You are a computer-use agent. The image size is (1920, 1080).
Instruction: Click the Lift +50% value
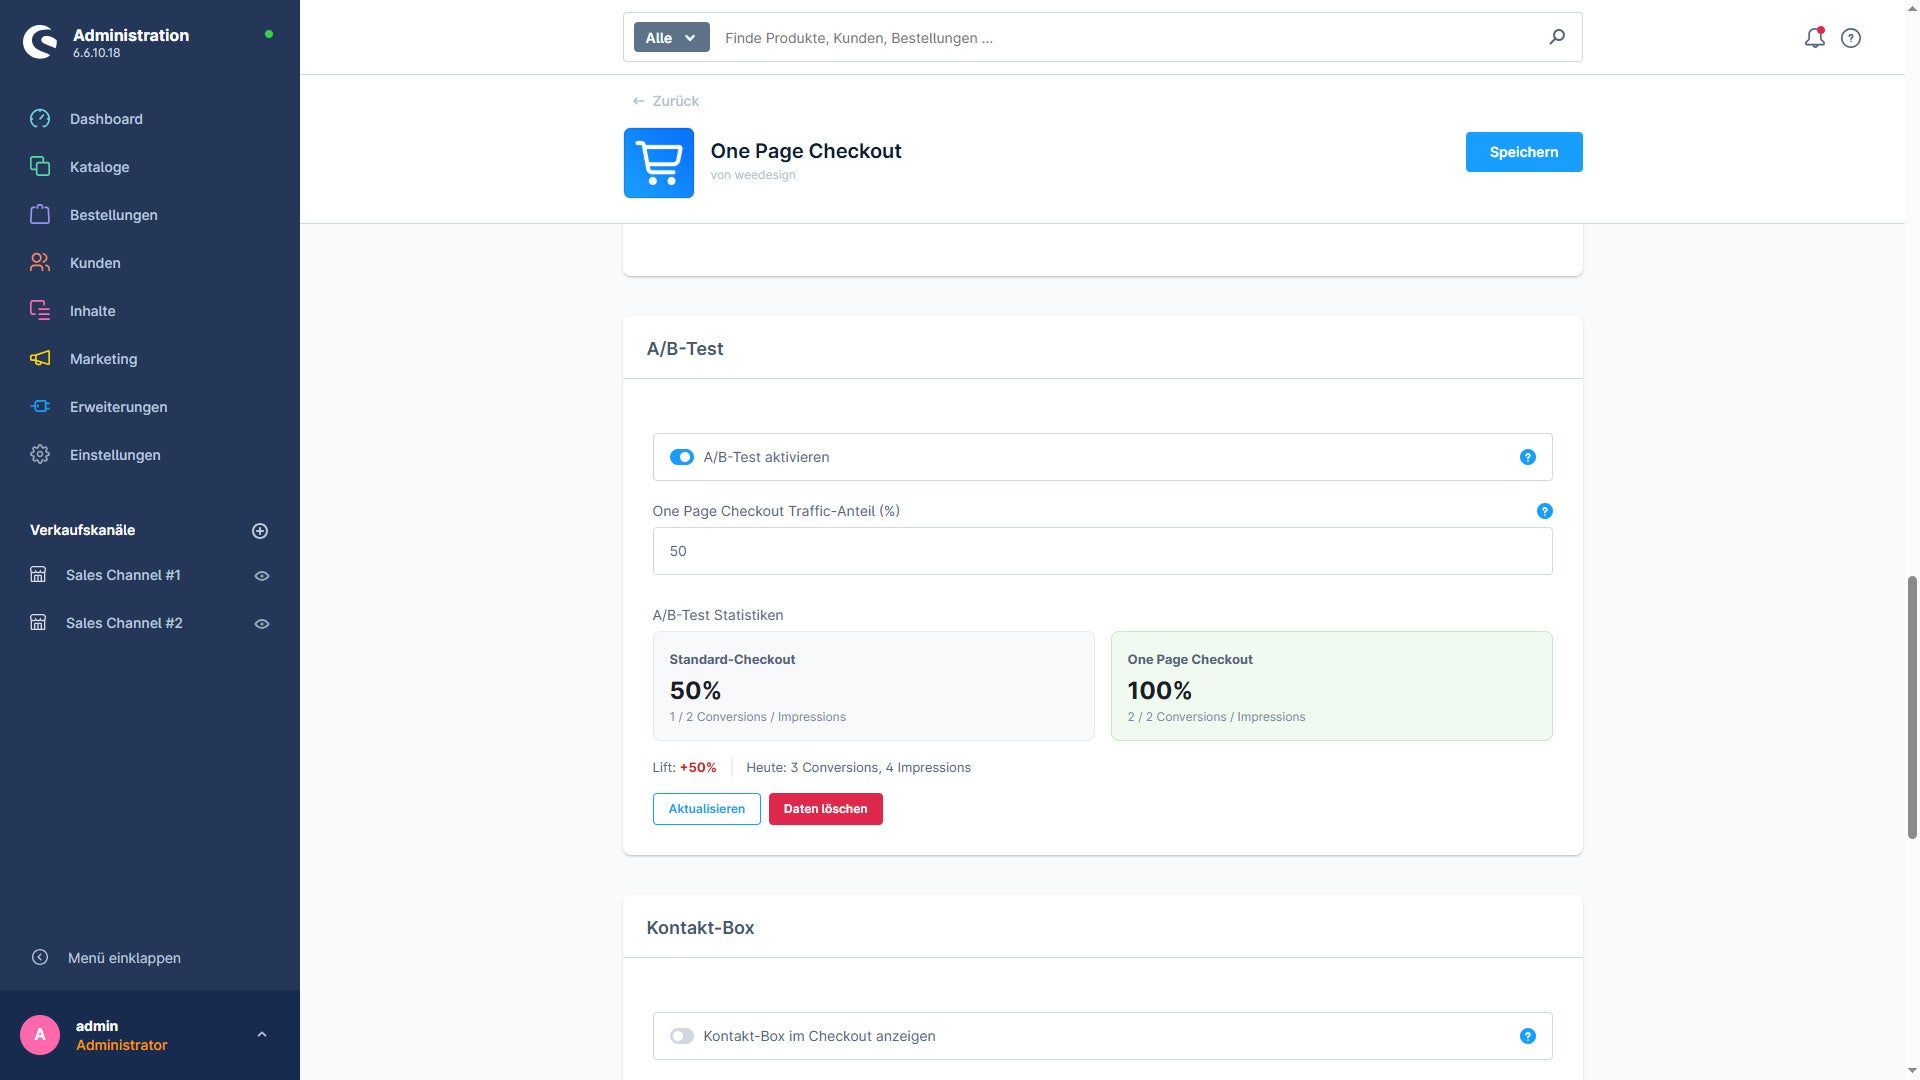click(698, 768)
